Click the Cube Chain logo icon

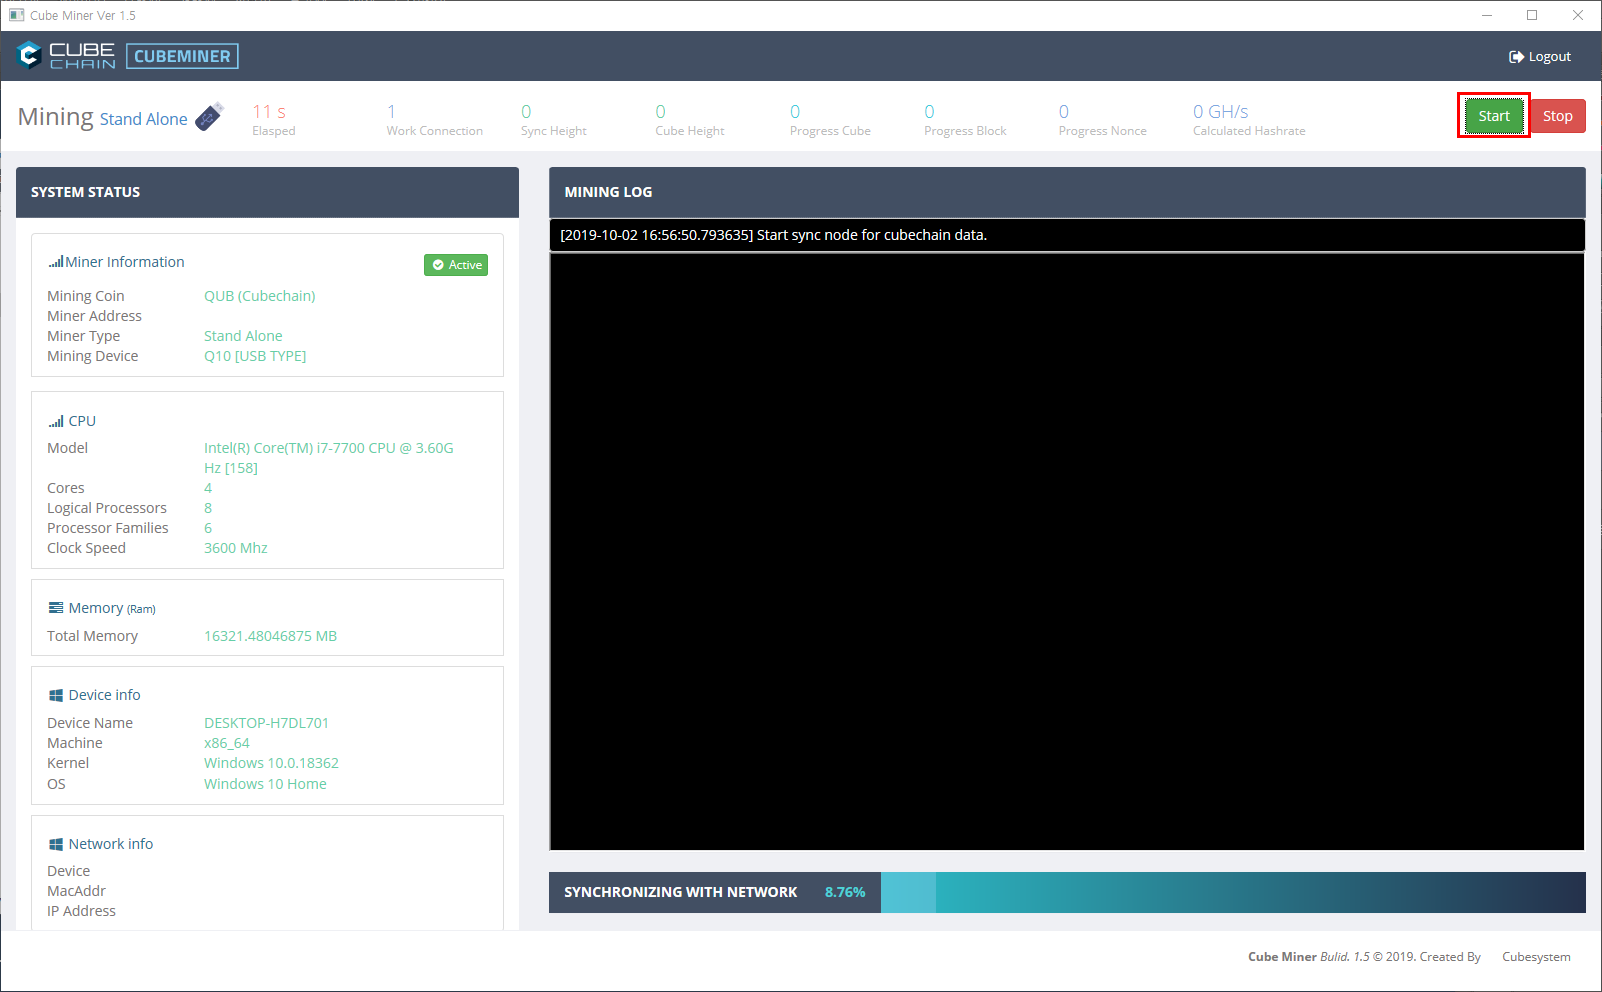click(x=29, y=56)
